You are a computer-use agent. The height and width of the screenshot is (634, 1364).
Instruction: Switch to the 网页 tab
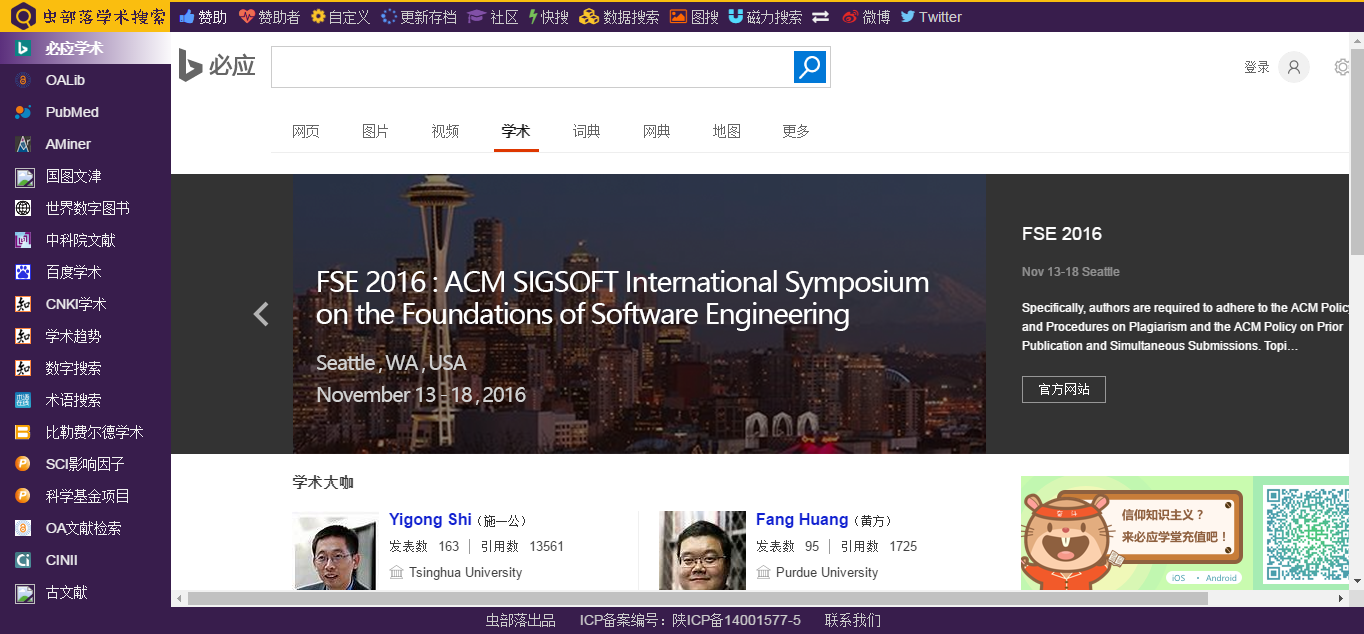click(306, 131)
